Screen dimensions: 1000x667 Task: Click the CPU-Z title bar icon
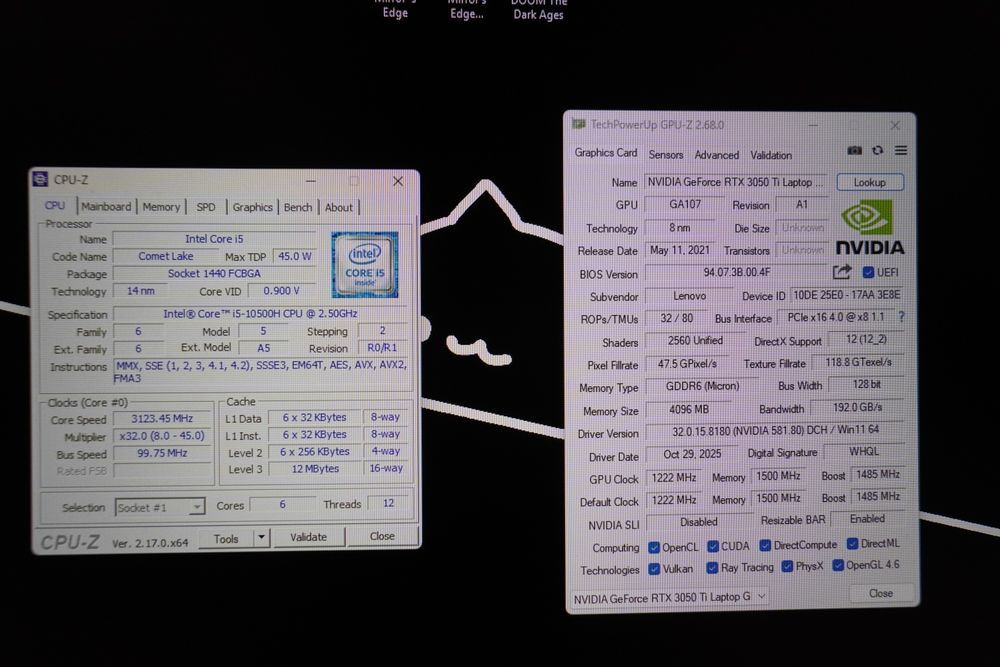point(40,179)
